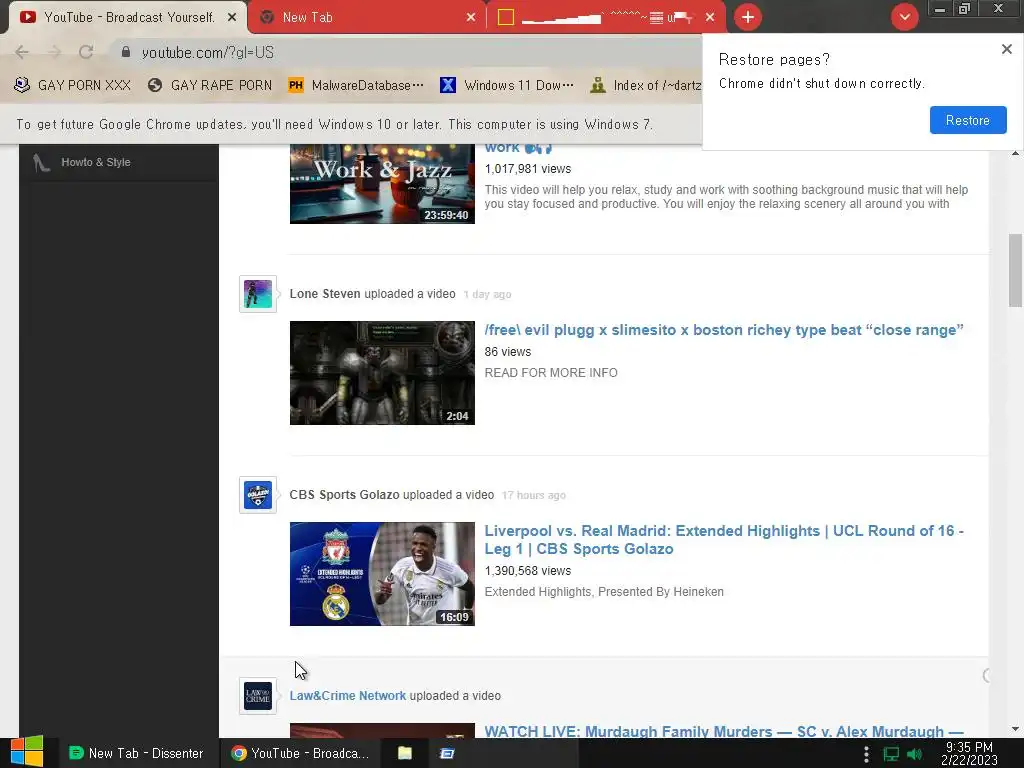Click the browser forward arrow
The image size is (1024, 768).
pos(54,52)
